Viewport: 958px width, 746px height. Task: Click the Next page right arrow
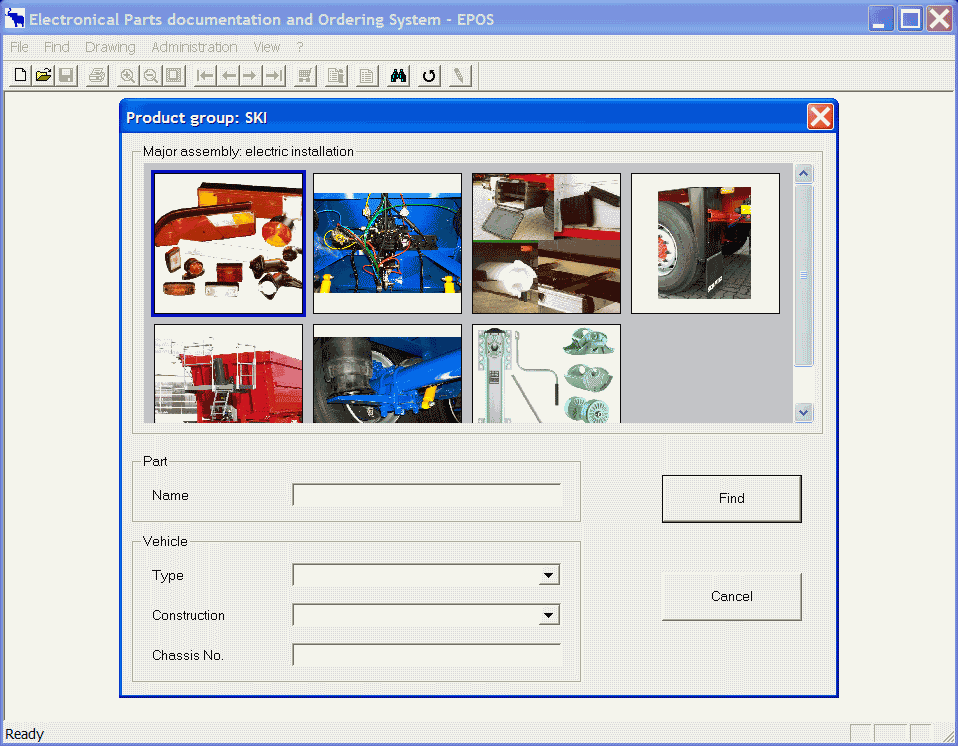(250, 76)
